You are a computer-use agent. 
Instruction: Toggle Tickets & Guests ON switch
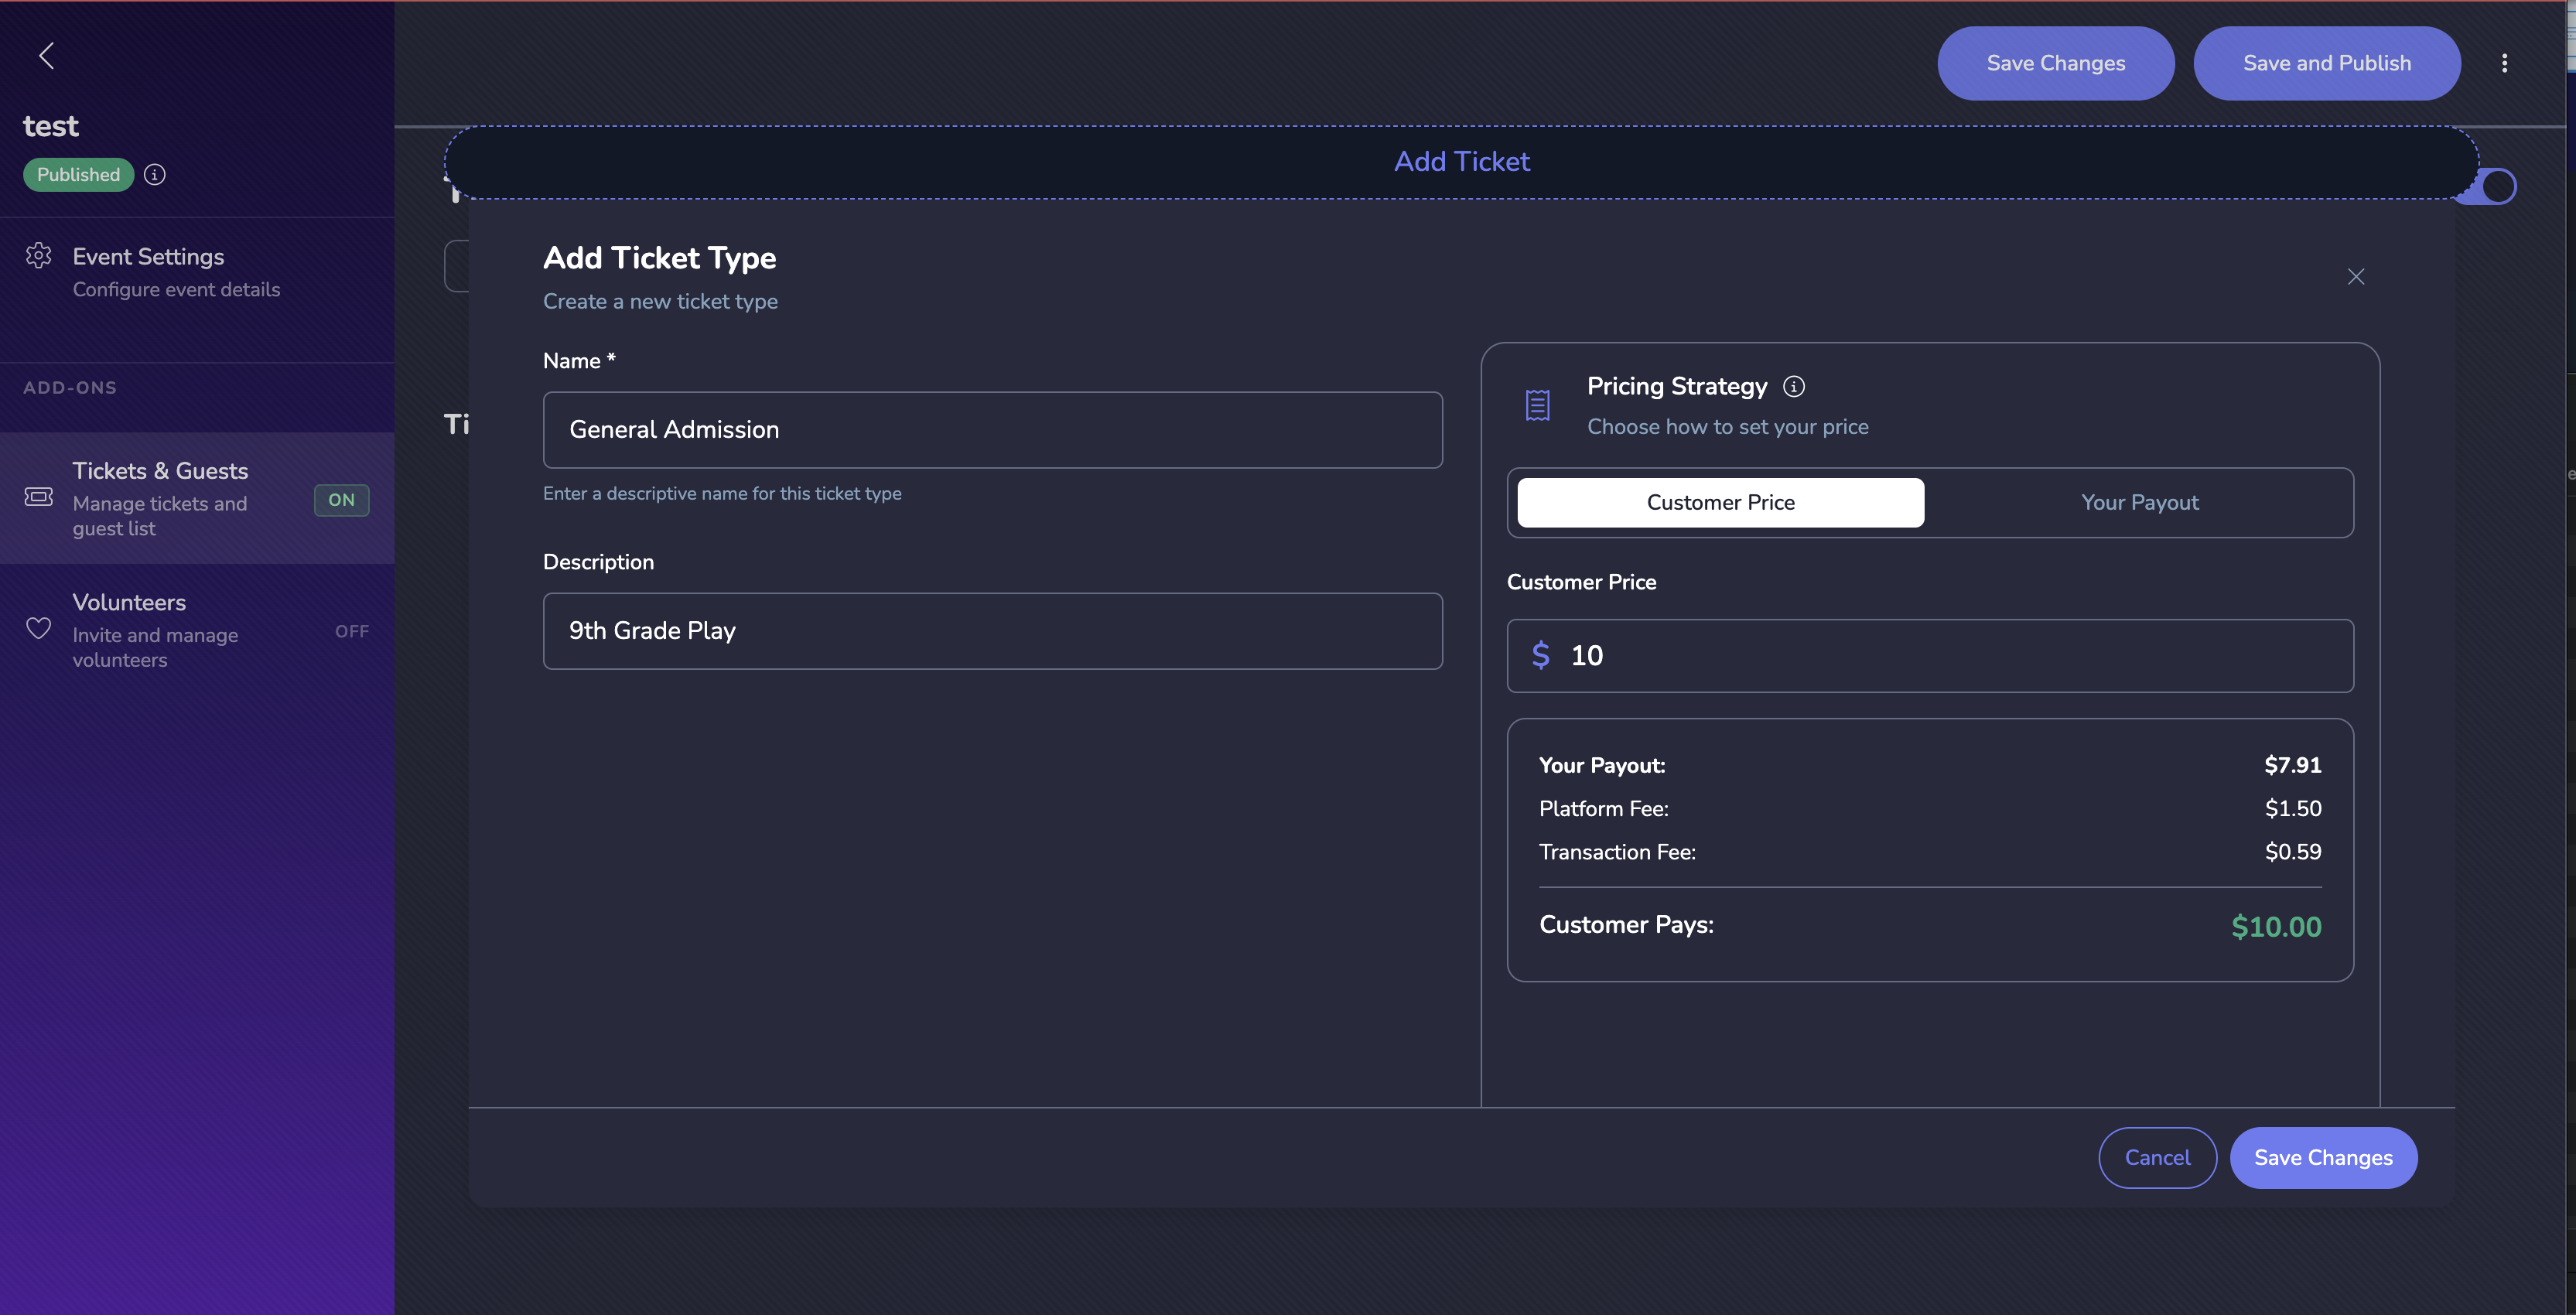(x=341, y=500)
